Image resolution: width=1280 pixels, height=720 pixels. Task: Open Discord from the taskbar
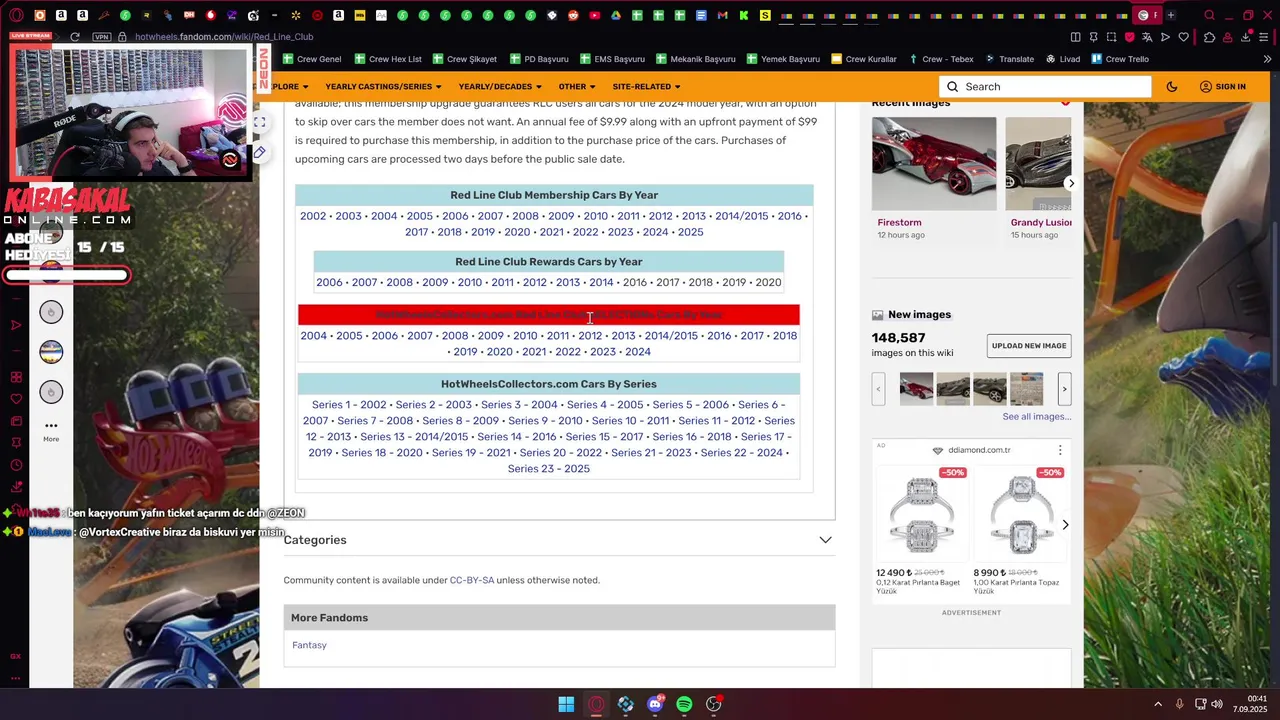click(x=655, y=705)
